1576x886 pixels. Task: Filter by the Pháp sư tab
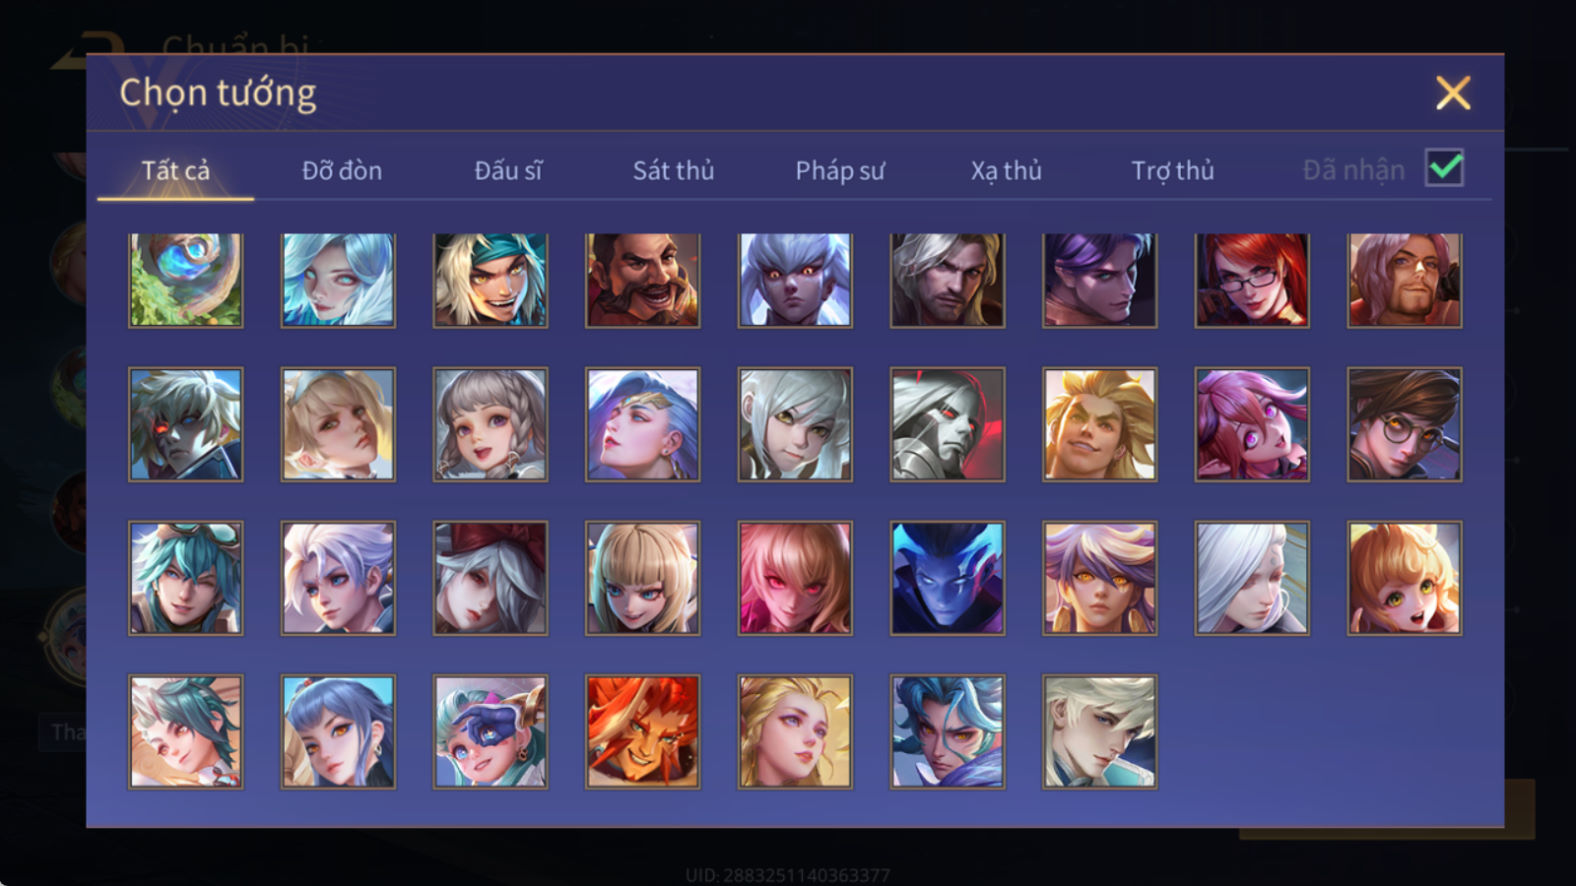coord(840,171)
